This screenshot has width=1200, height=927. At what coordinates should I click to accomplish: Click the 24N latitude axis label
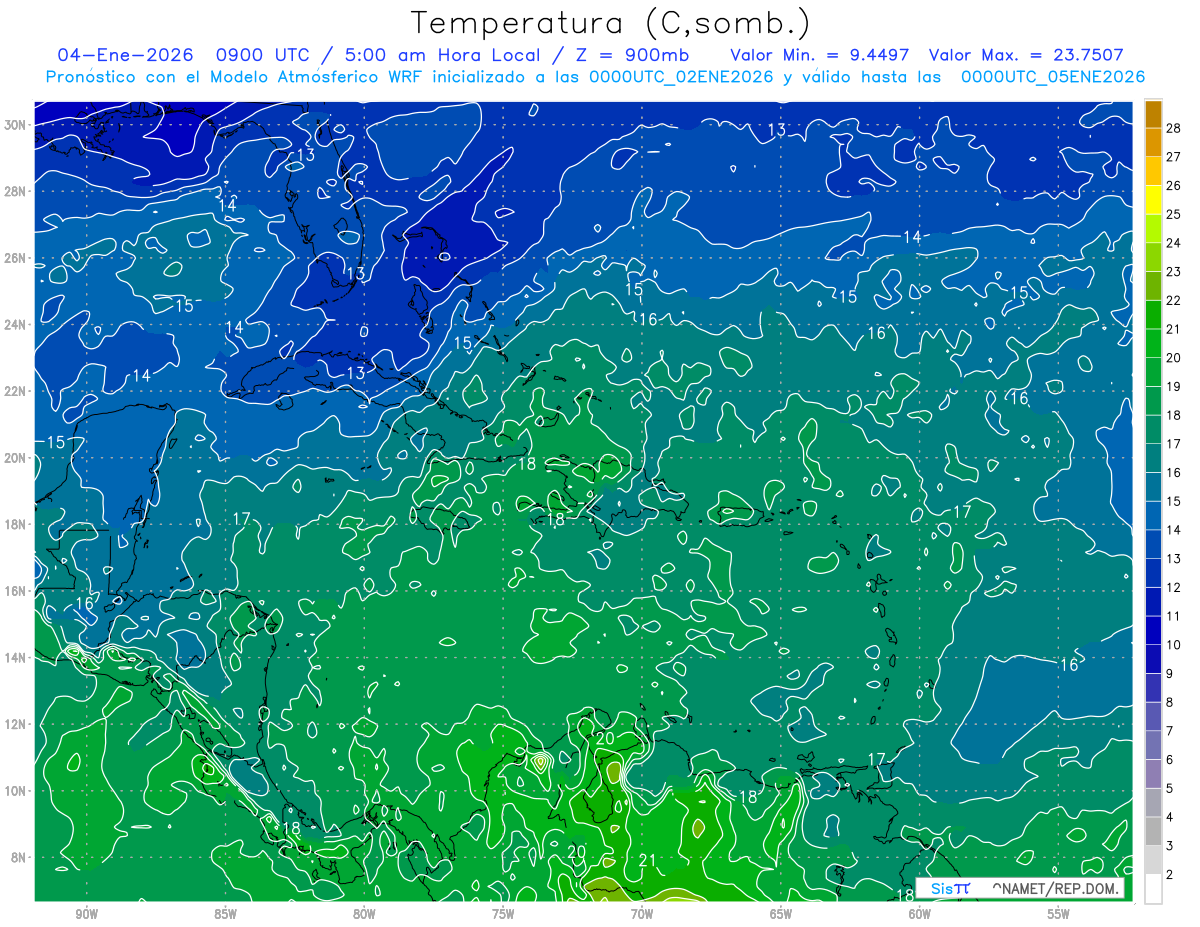[x=15, y=324]
